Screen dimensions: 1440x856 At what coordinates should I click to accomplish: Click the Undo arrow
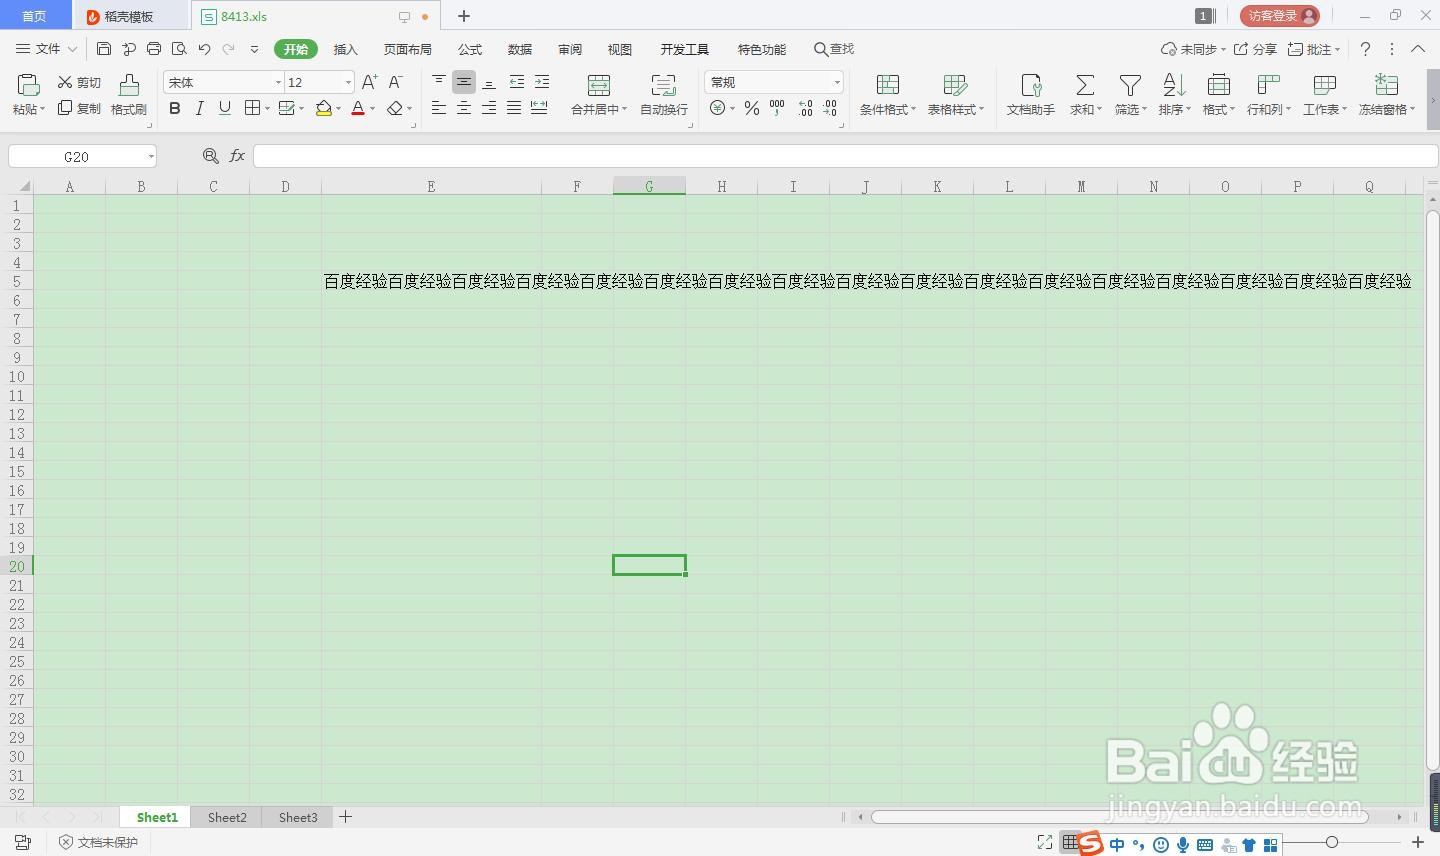tap(204, 48)
